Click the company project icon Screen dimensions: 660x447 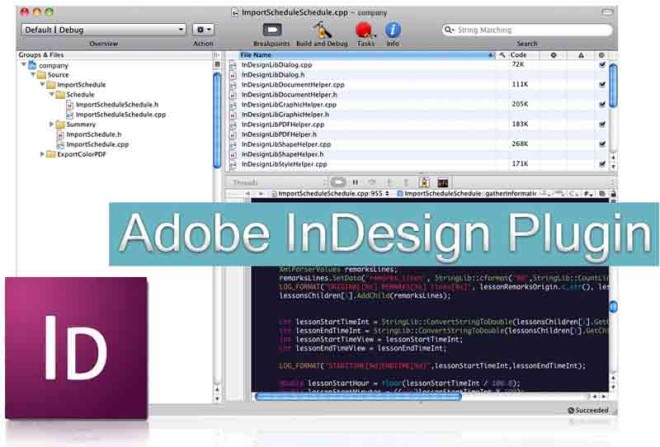(32, 65)
